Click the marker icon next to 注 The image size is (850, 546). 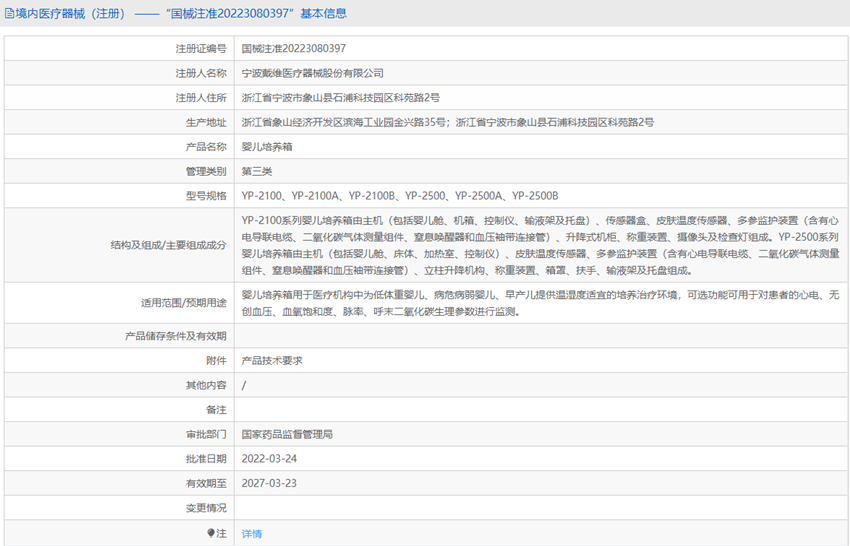tap(211, 534)
